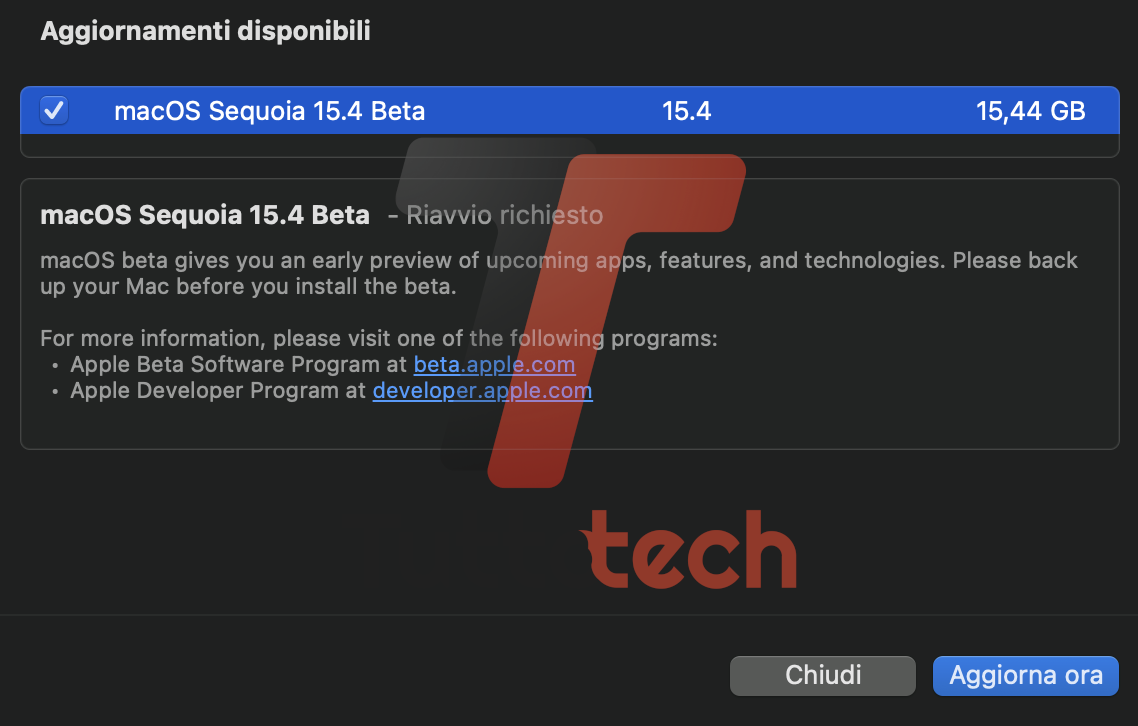Click the 15.4 version number in the update row
This screenshot has height=726, width=1138.
(686, 111)
